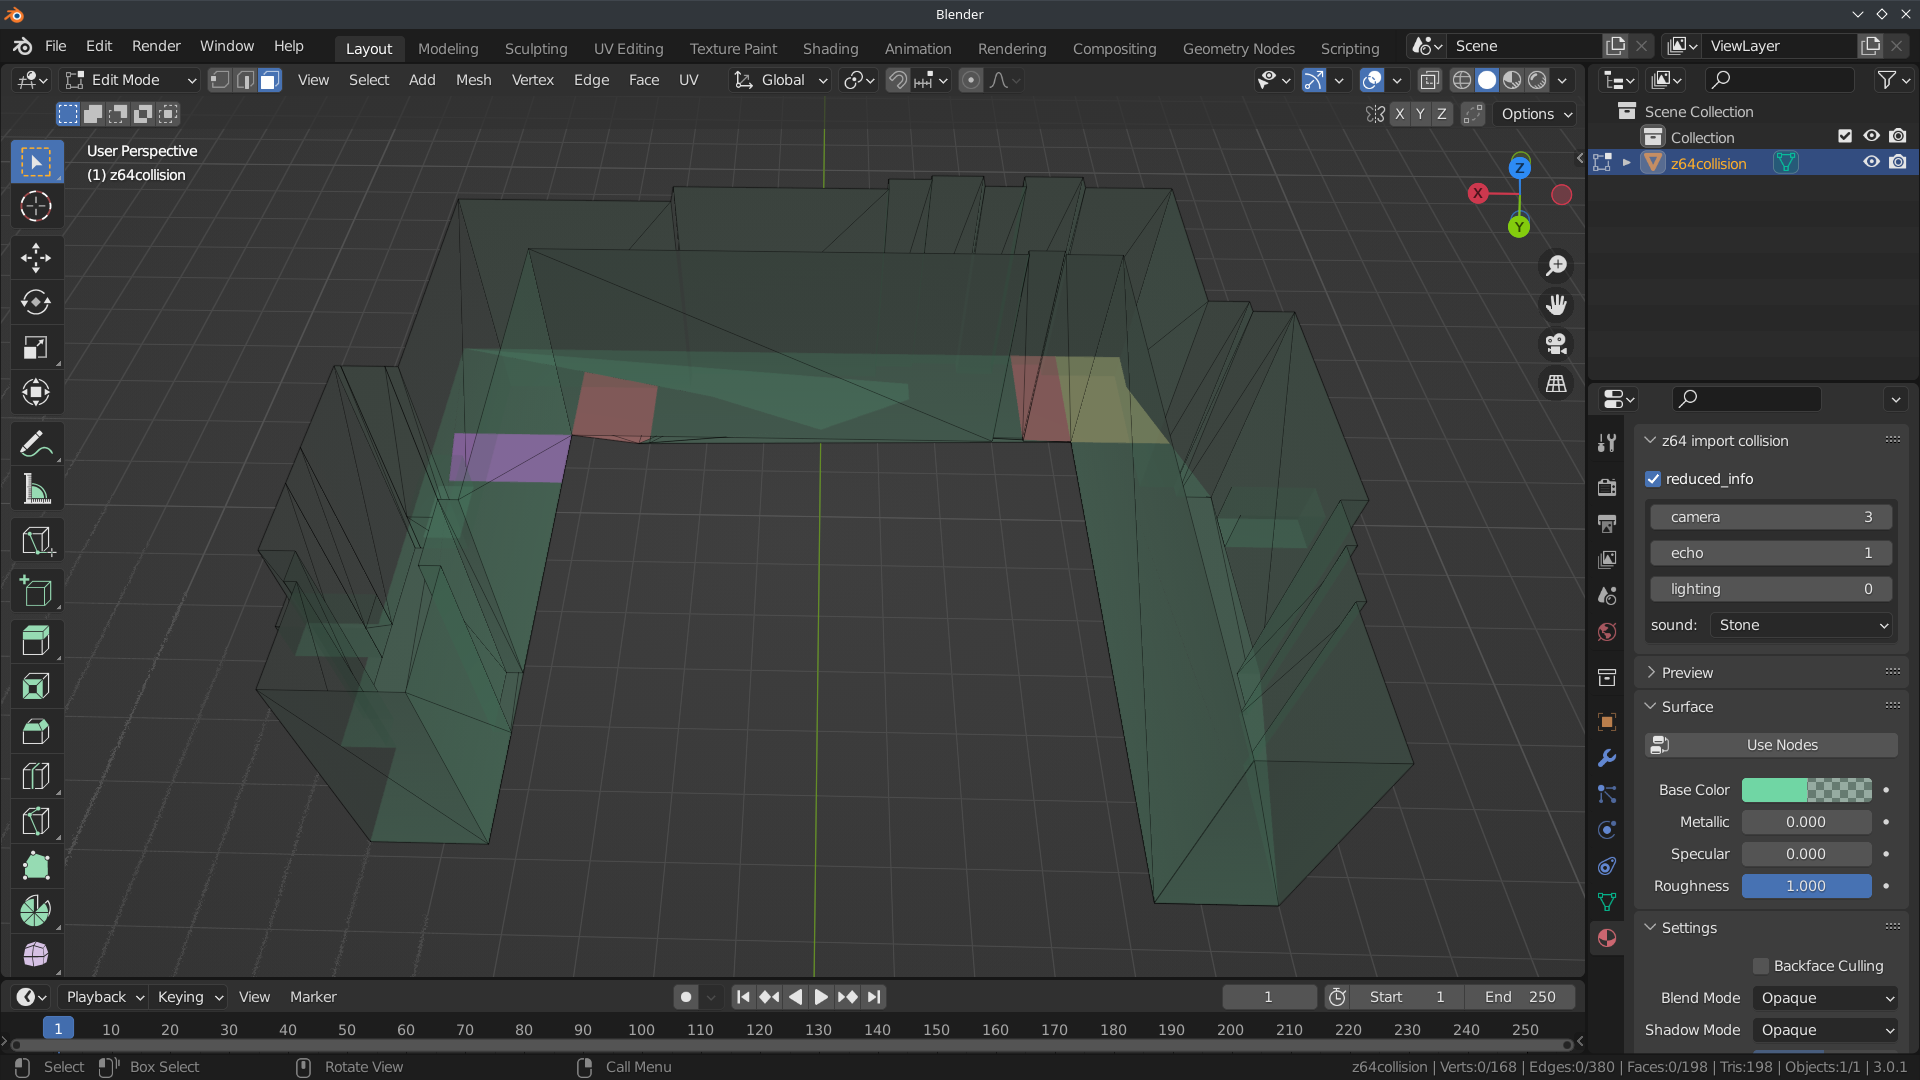Switch to the UV Editing workspace tab

[x=628, y=48]
